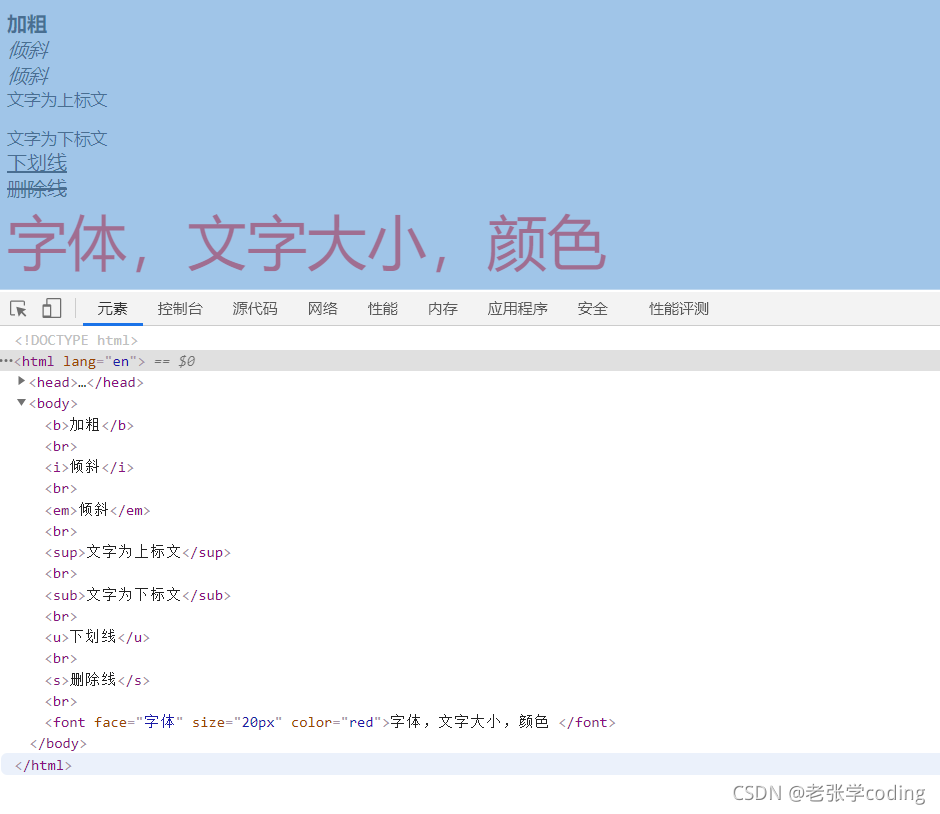The height and width of the screenshot is (814, 940).
Task: Switch to the 源代码 (Sources) tab
Action: coord(254,309)
